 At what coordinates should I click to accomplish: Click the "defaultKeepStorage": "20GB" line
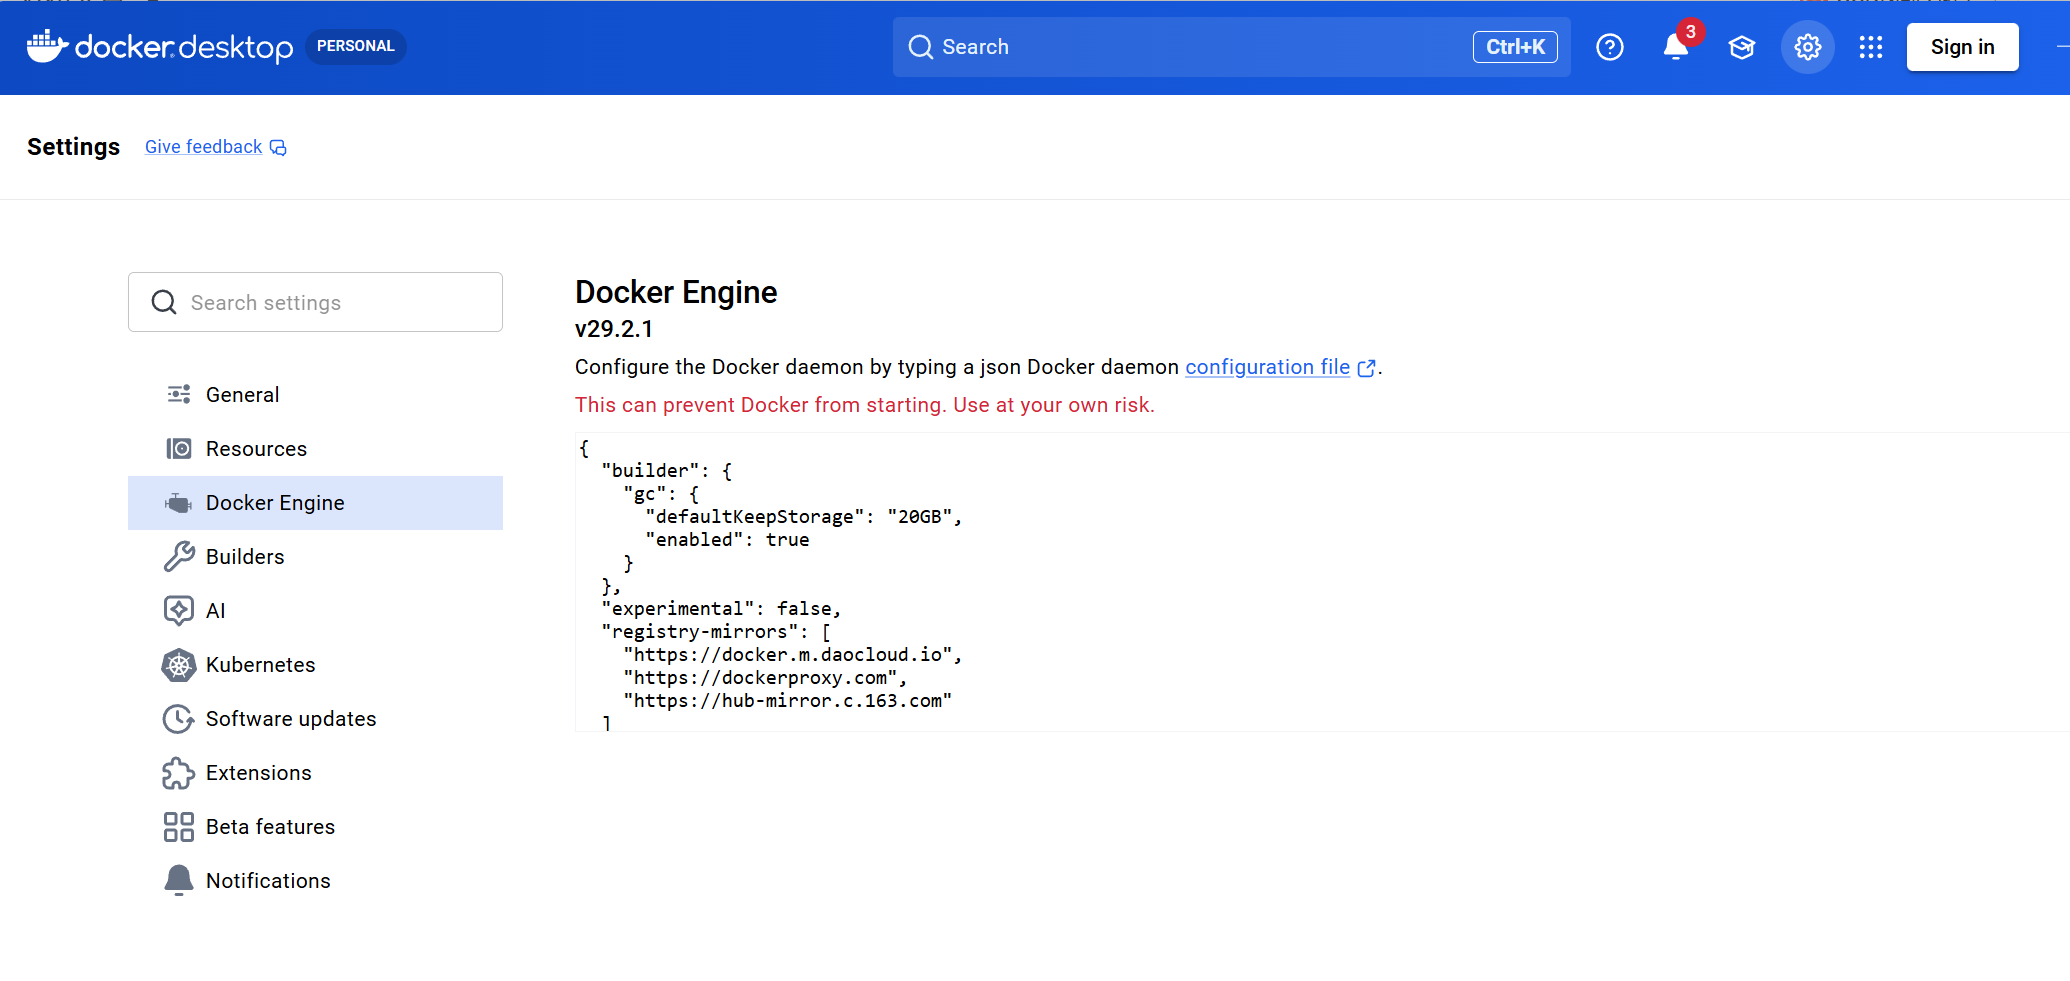click(803, 517)
